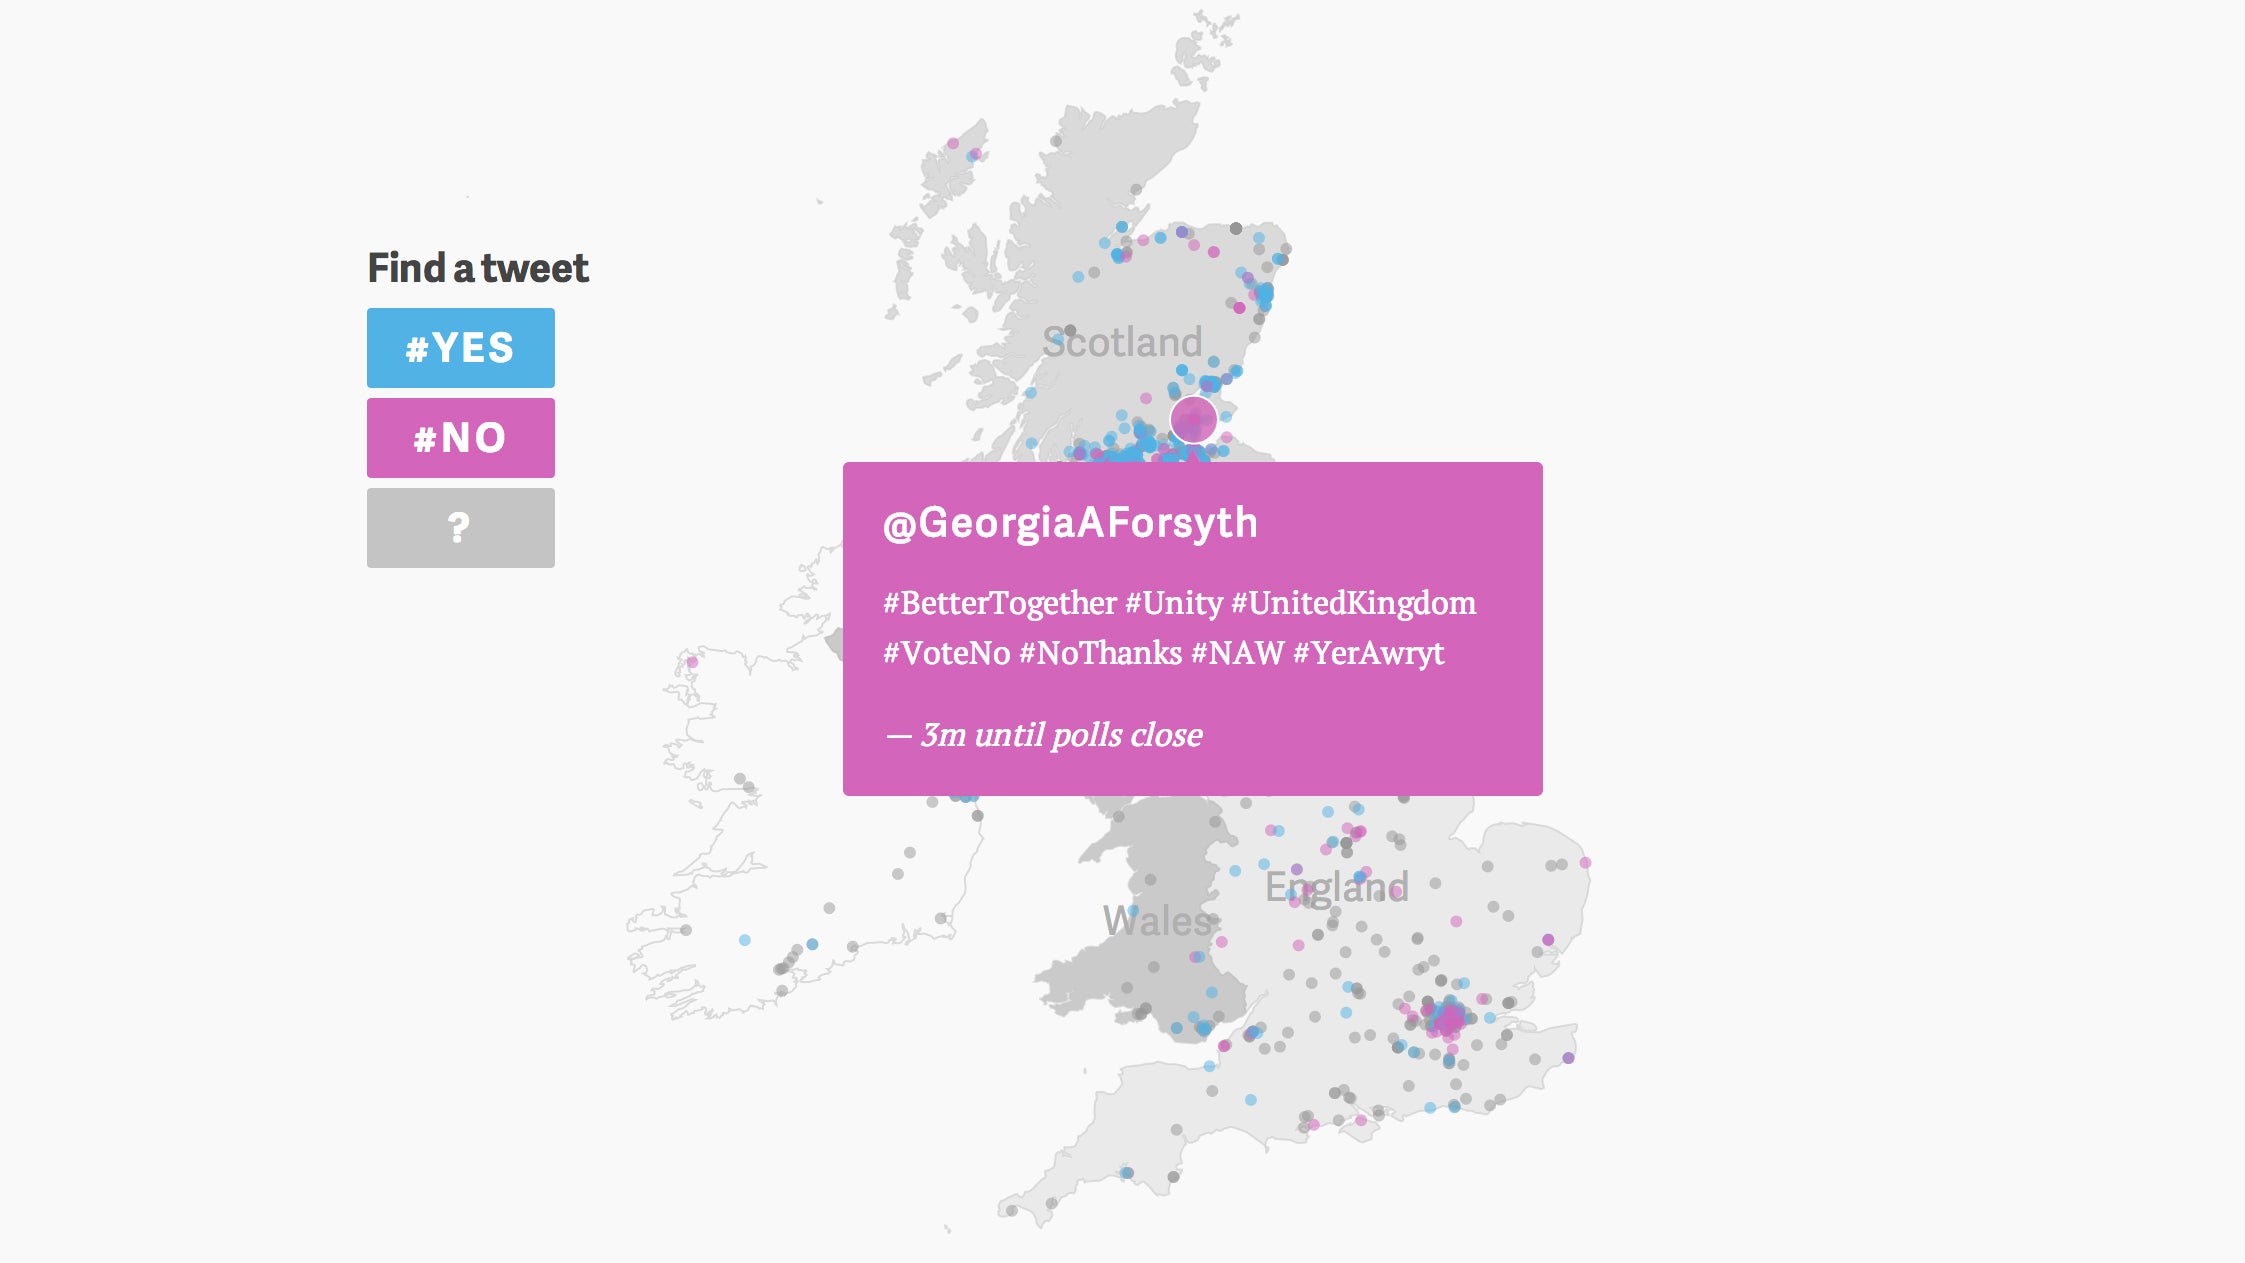The image size is (2245, 1263).
Task: Click the pink #NO button
Action: pyautogui.click(x=461, y=438)
